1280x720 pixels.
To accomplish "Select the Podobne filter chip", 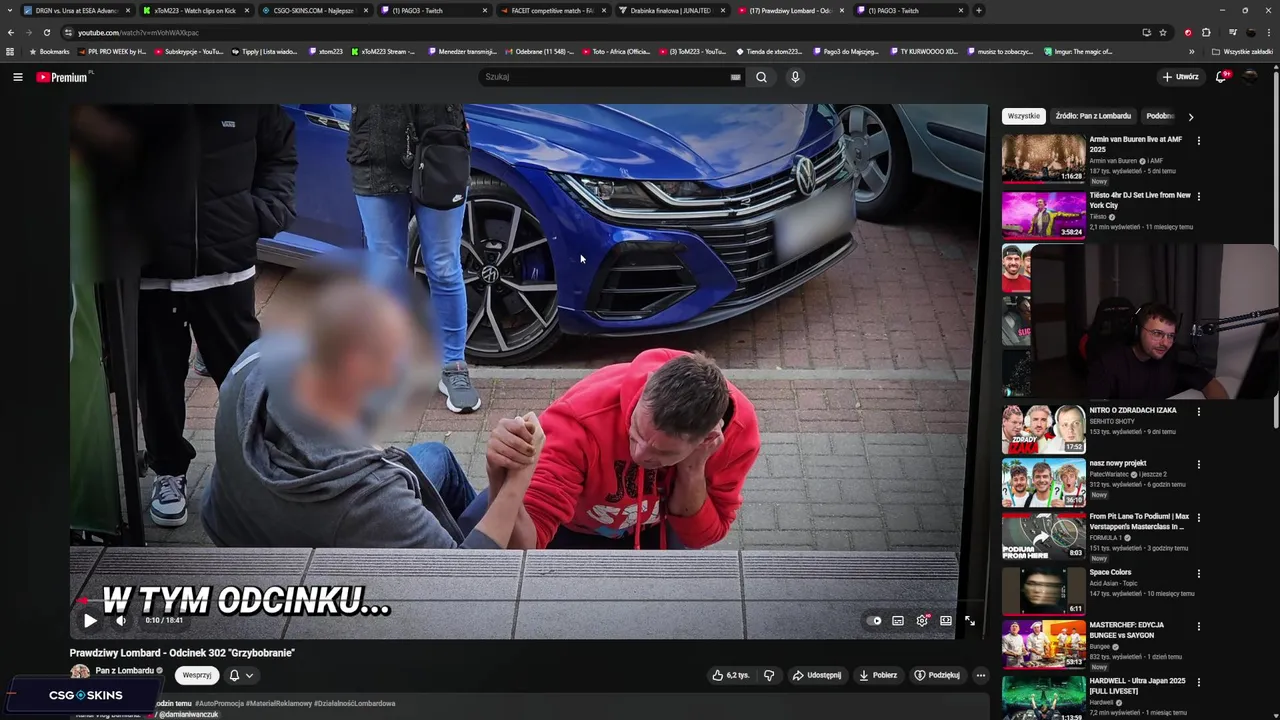I will click(1160, 116).
